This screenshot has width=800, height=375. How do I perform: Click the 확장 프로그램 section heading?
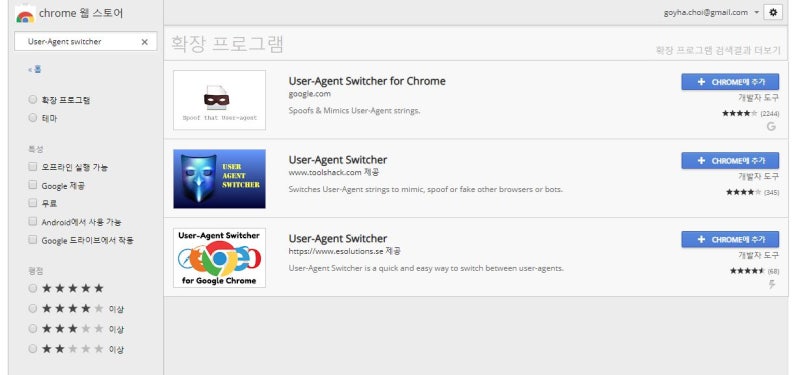click(227, 45)
